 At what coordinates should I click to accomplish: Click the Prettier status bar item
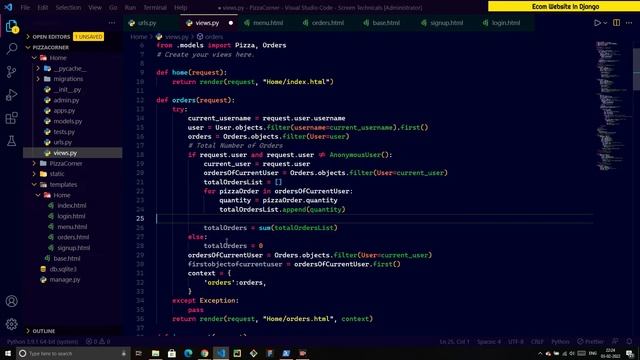590,342
